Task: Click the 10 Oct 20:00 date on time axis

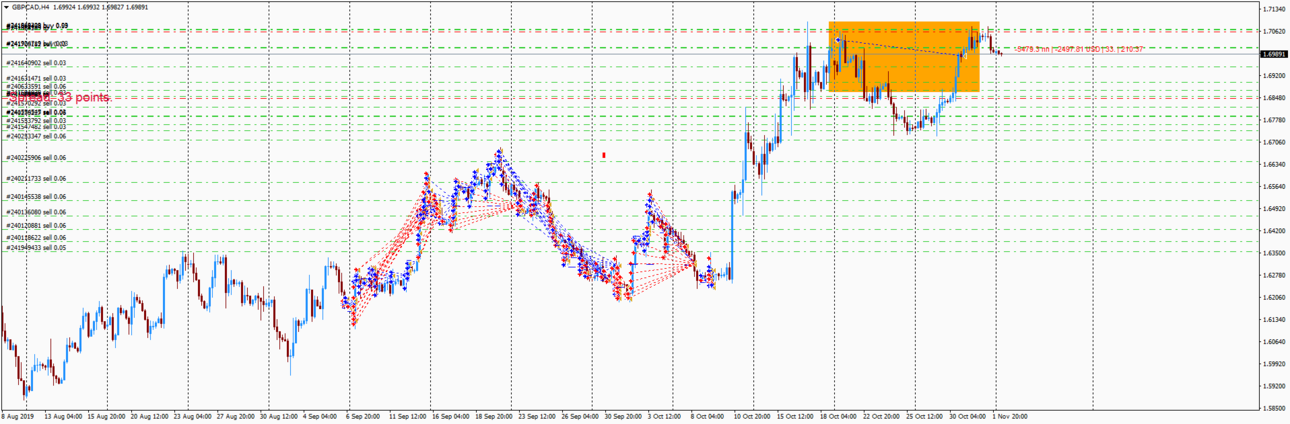Action: click(x=751, y=416)
